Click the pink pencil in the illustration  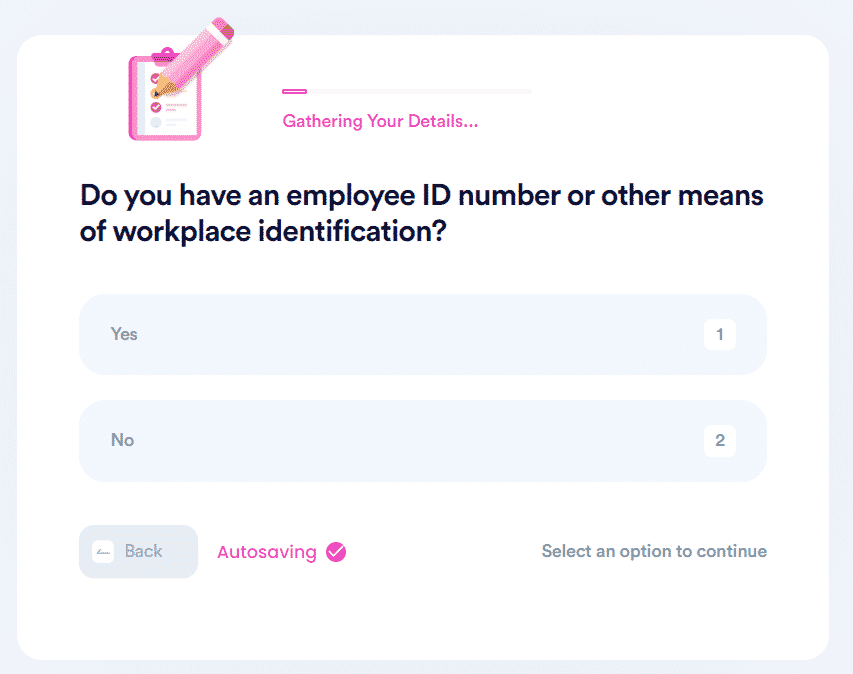pyautogui.click(x=193, y=58)
